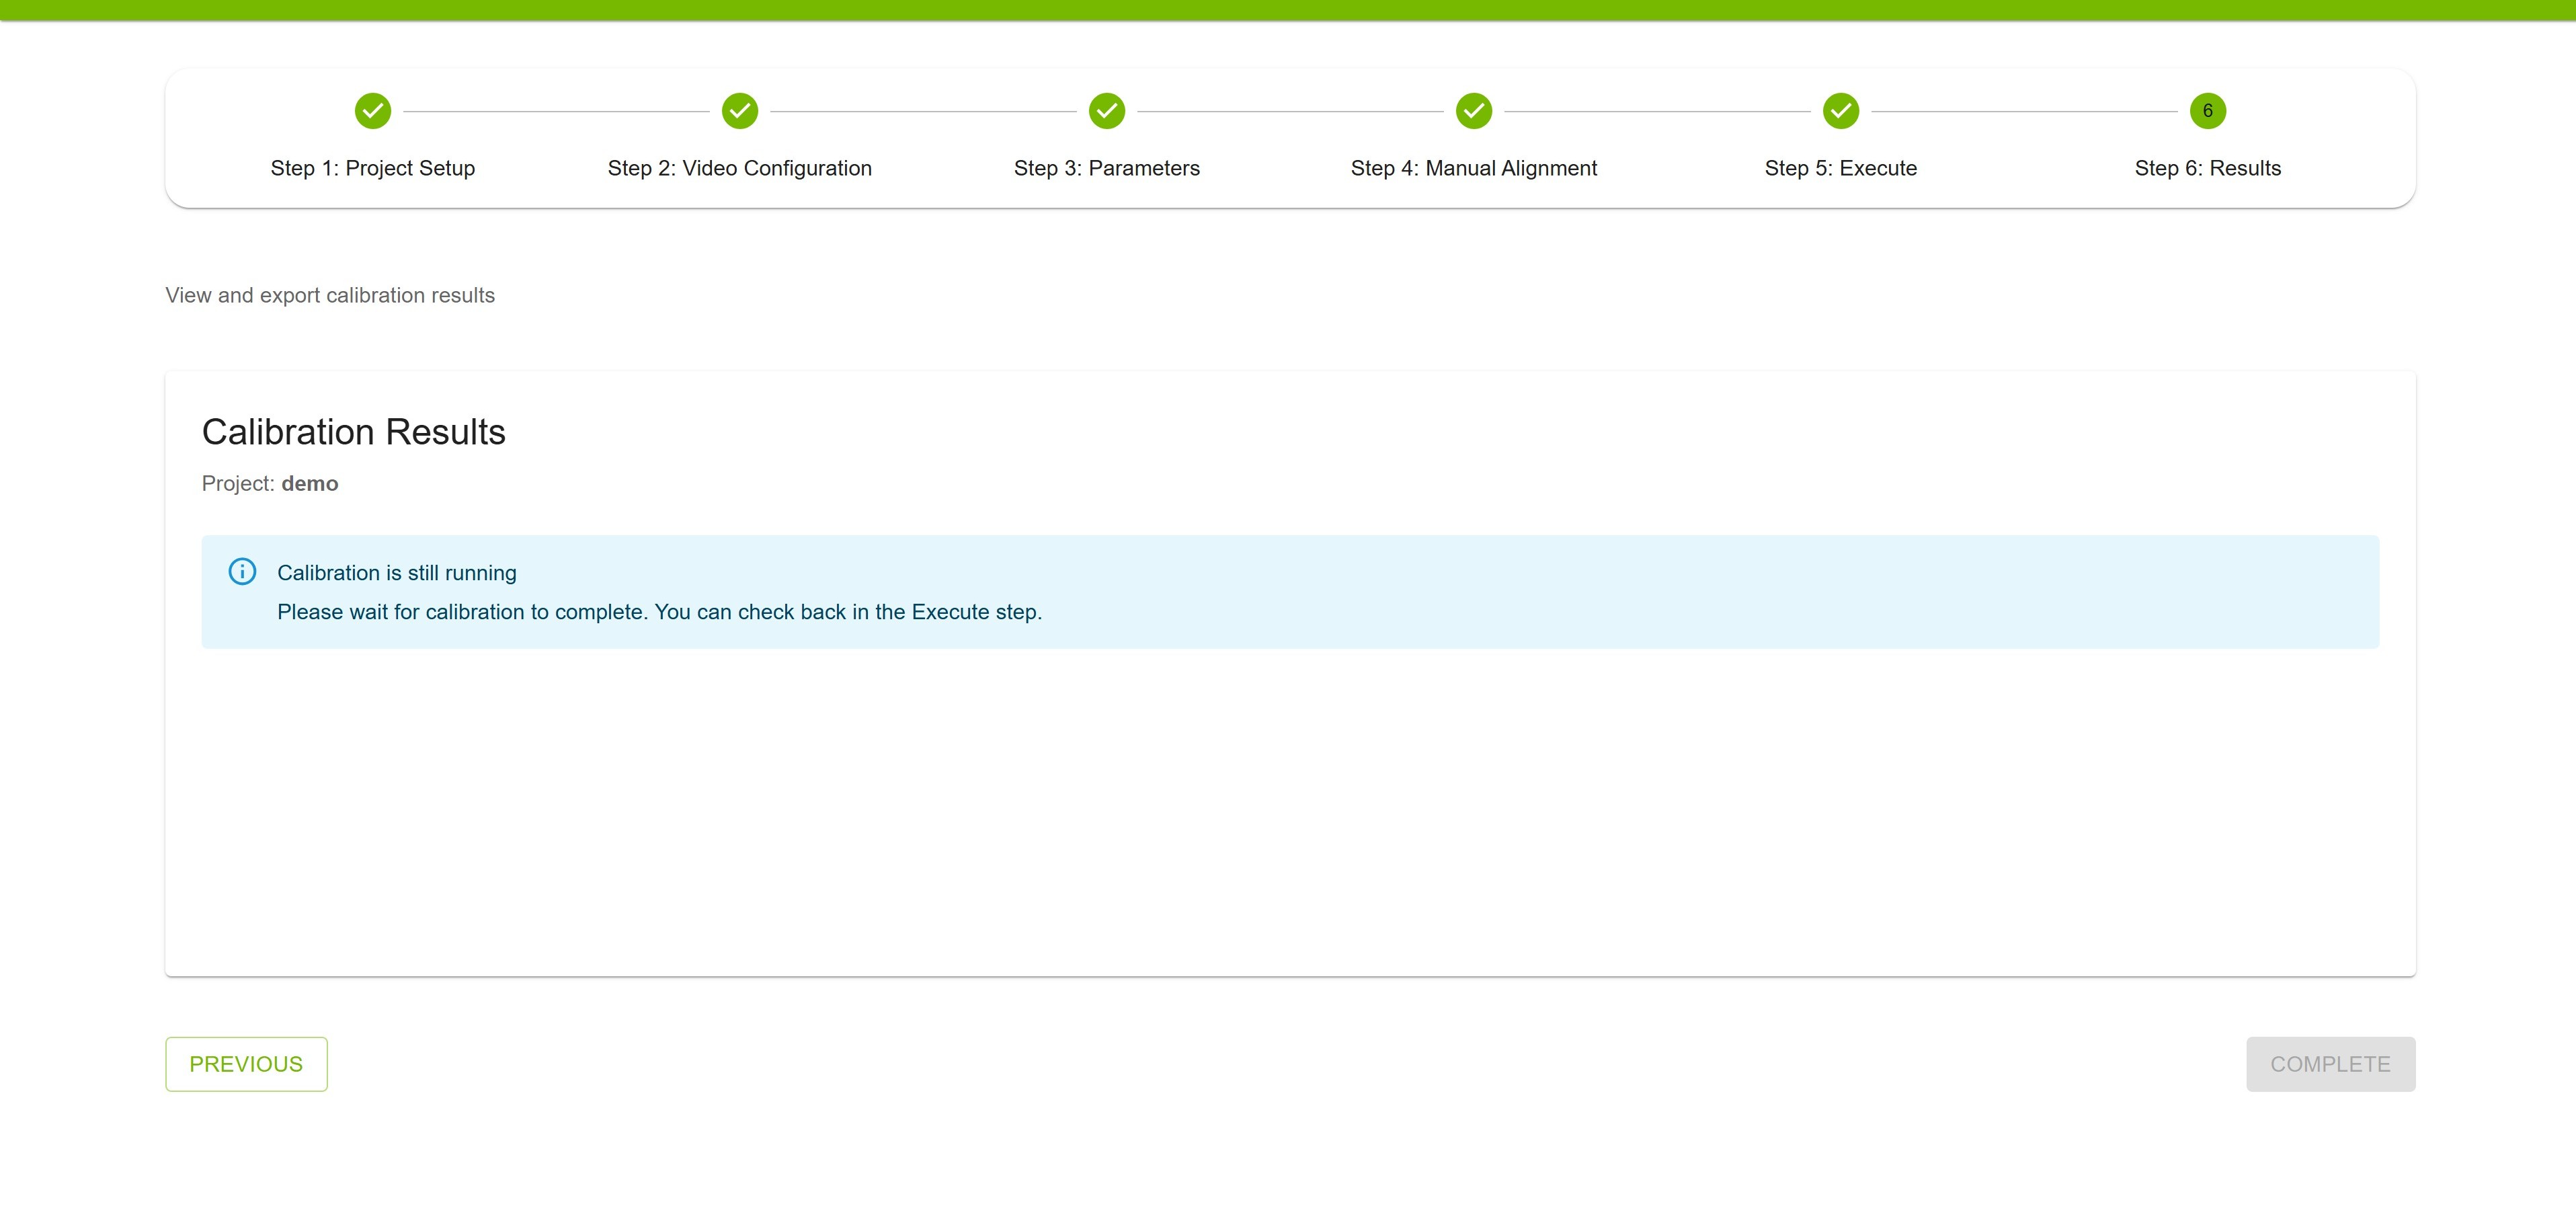Viewport: 2576px width, 1223px height.
Task: Click 'Please wait for calibration to complete' text
Action: 659,612
